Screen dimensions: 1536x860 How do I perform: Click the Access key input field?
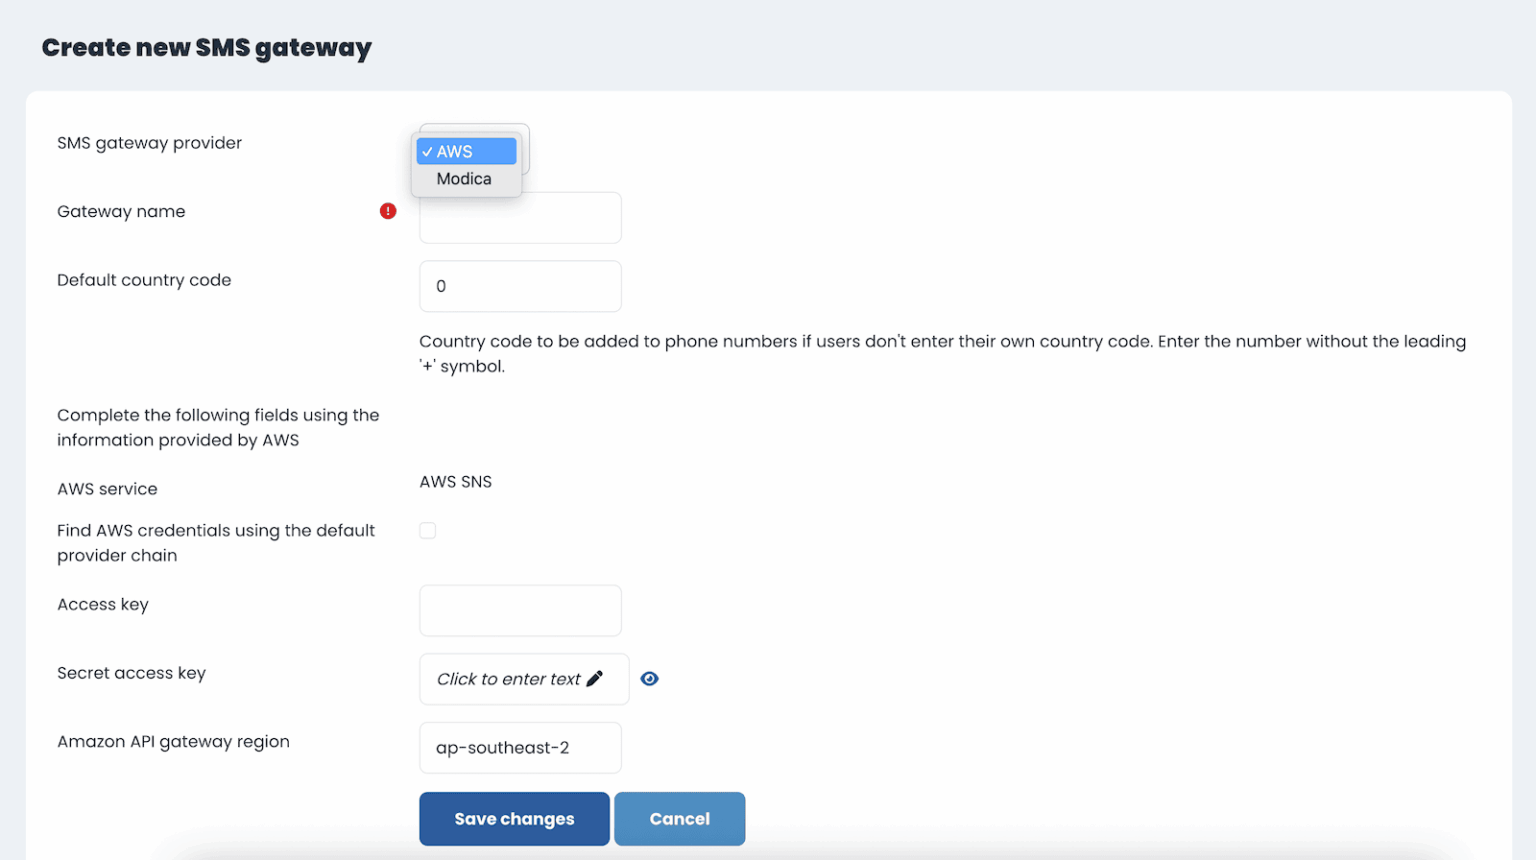pyautogui.click(x=520, y=610)
